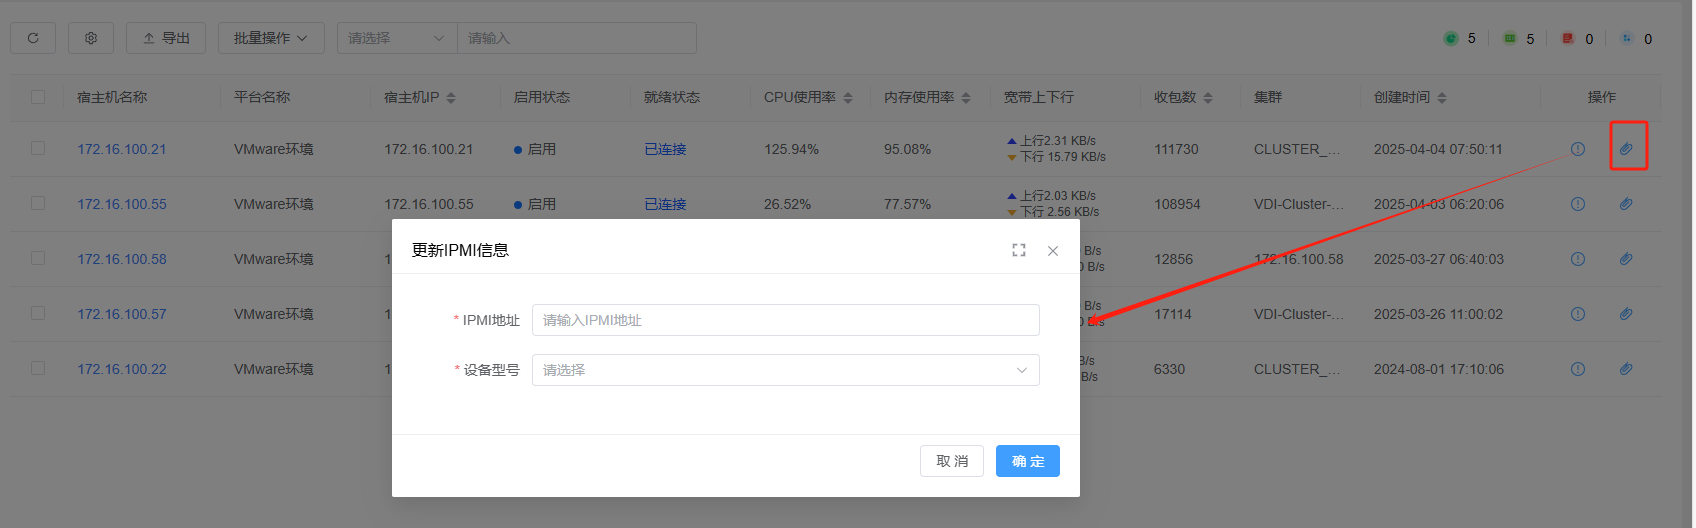Click 集群 column header

point(1268,97)
